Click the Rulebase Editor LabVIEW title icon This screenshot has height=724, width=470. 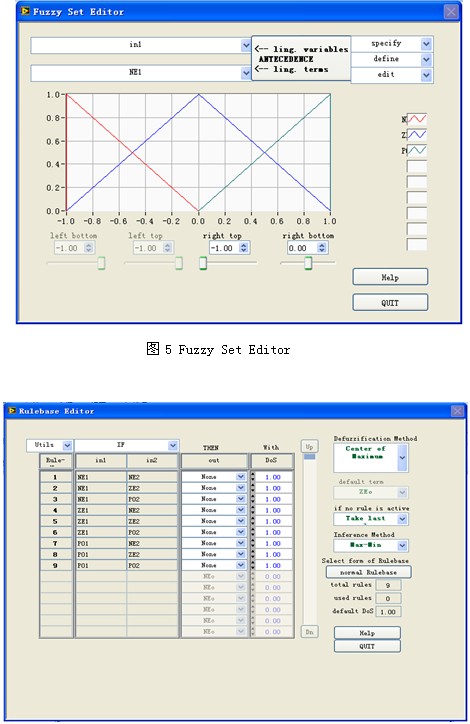(12, 410)
